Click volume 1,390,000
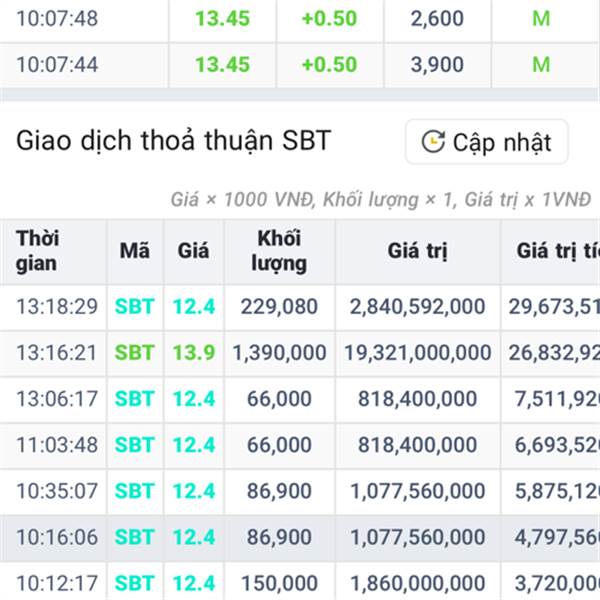The height and width of the screenshot is (600, 600). pyautogui.click(x=279, y=352)
